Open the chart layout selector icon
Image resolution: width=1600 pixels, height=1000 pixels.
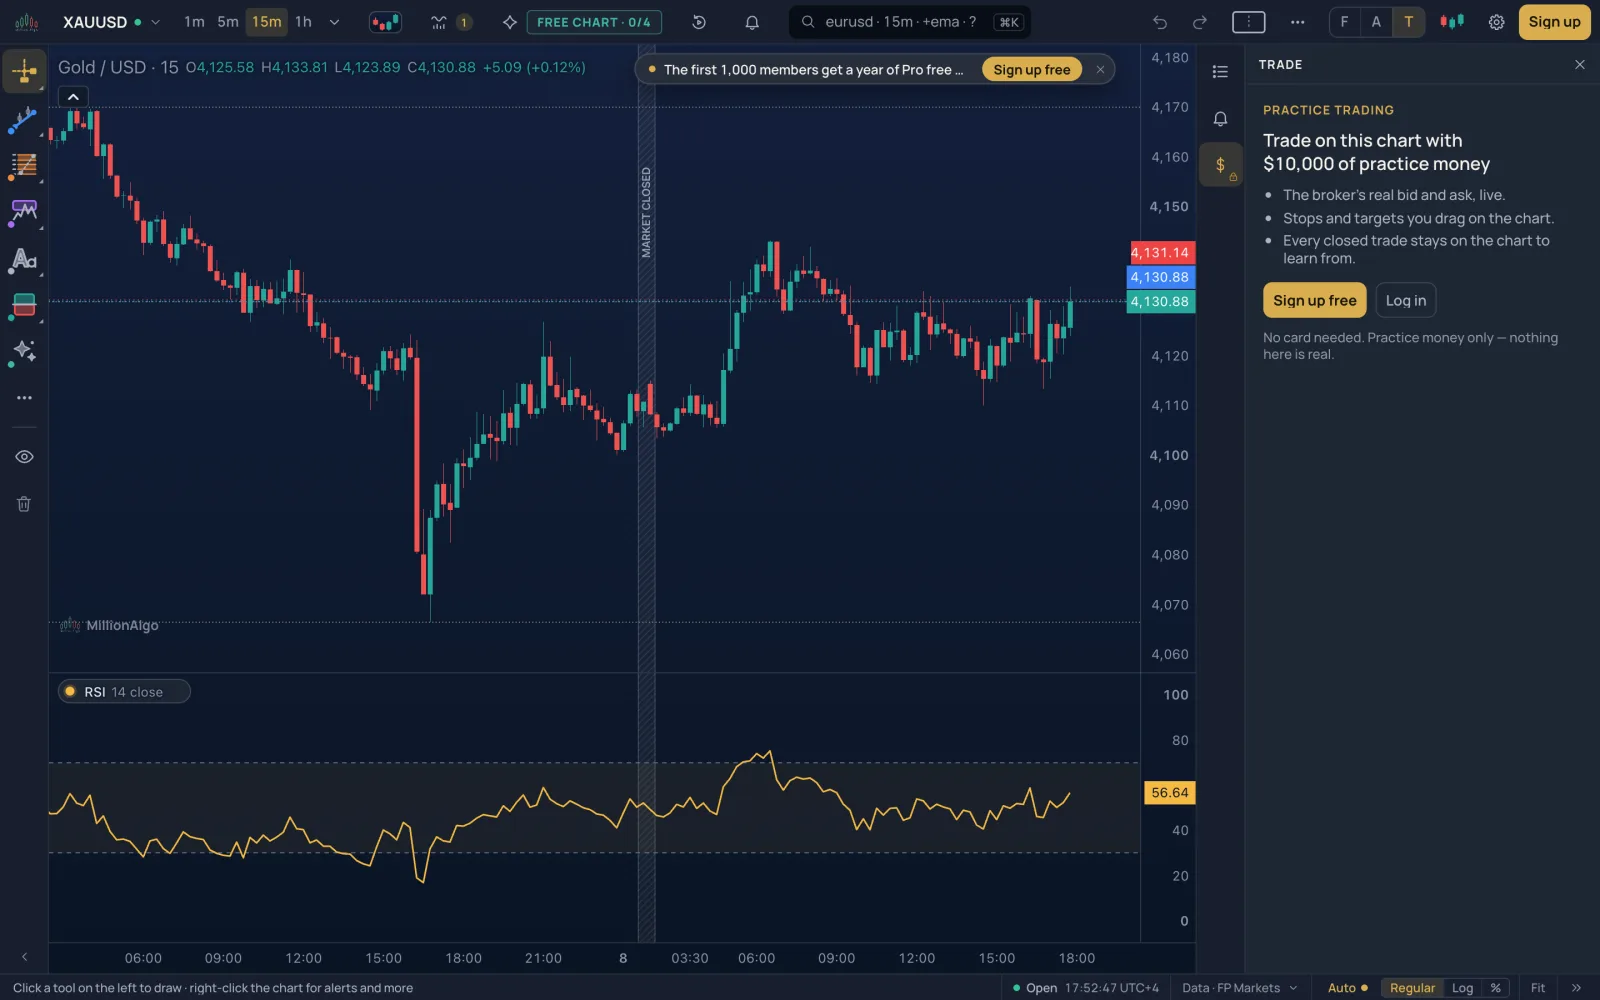pos(1248,22)
